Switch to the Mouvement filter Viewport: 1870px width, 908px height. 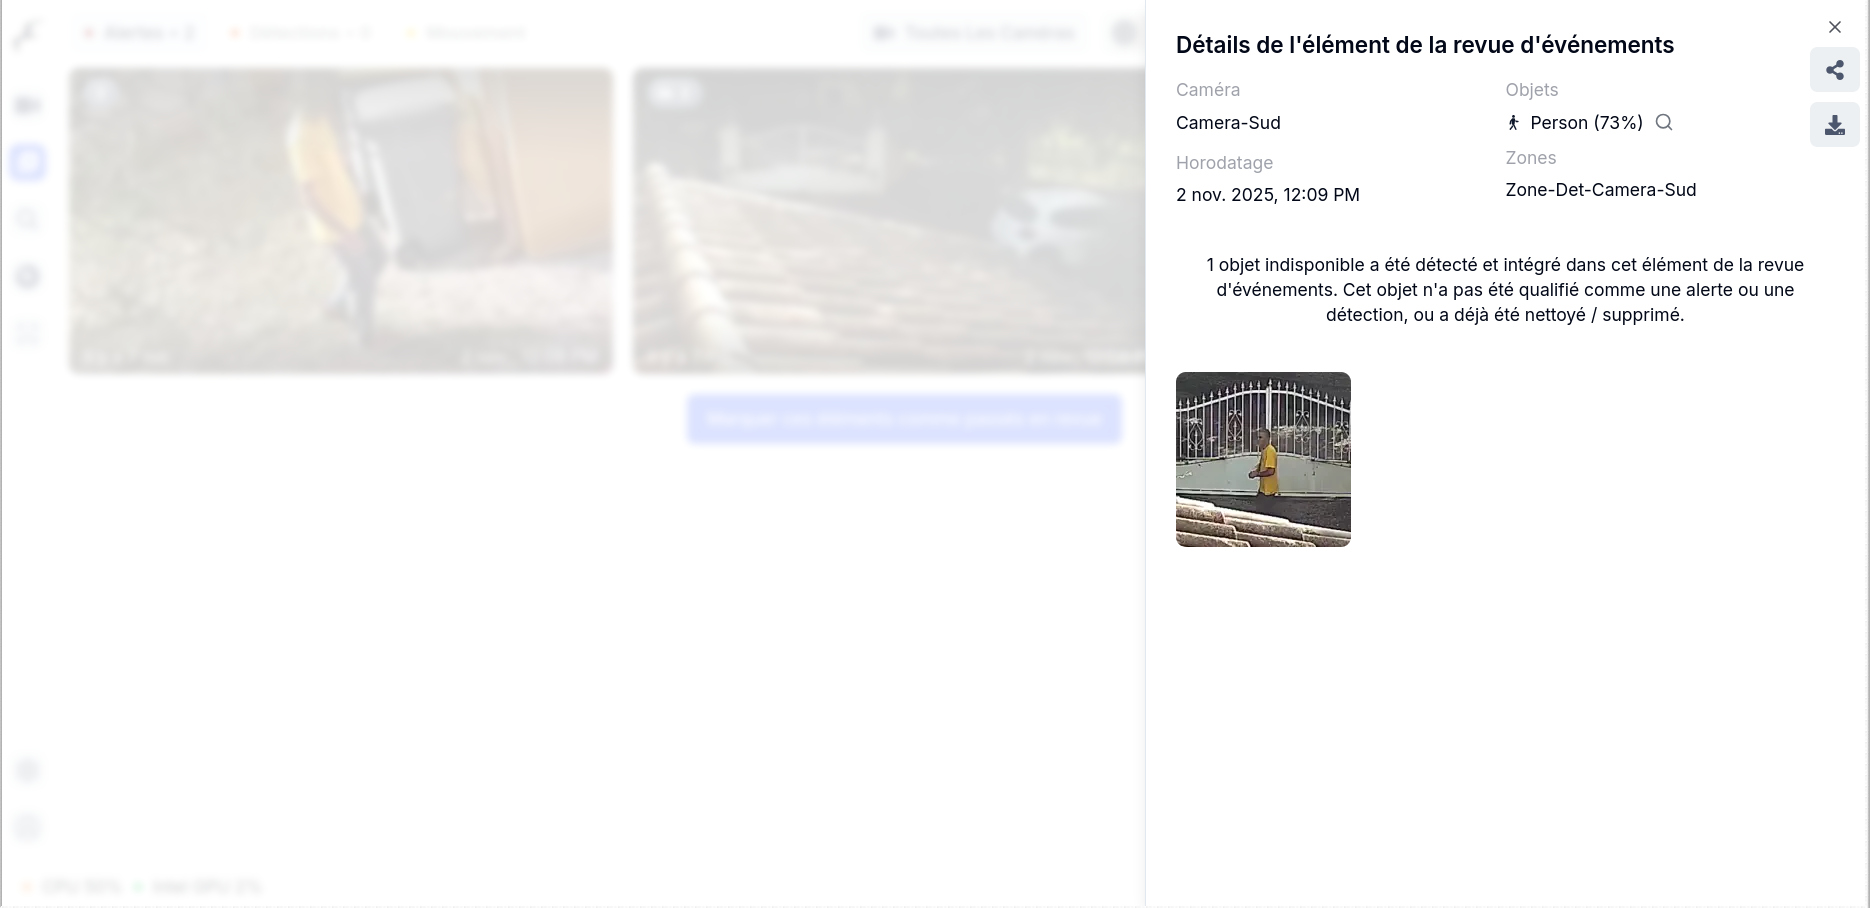coord(466,33)
